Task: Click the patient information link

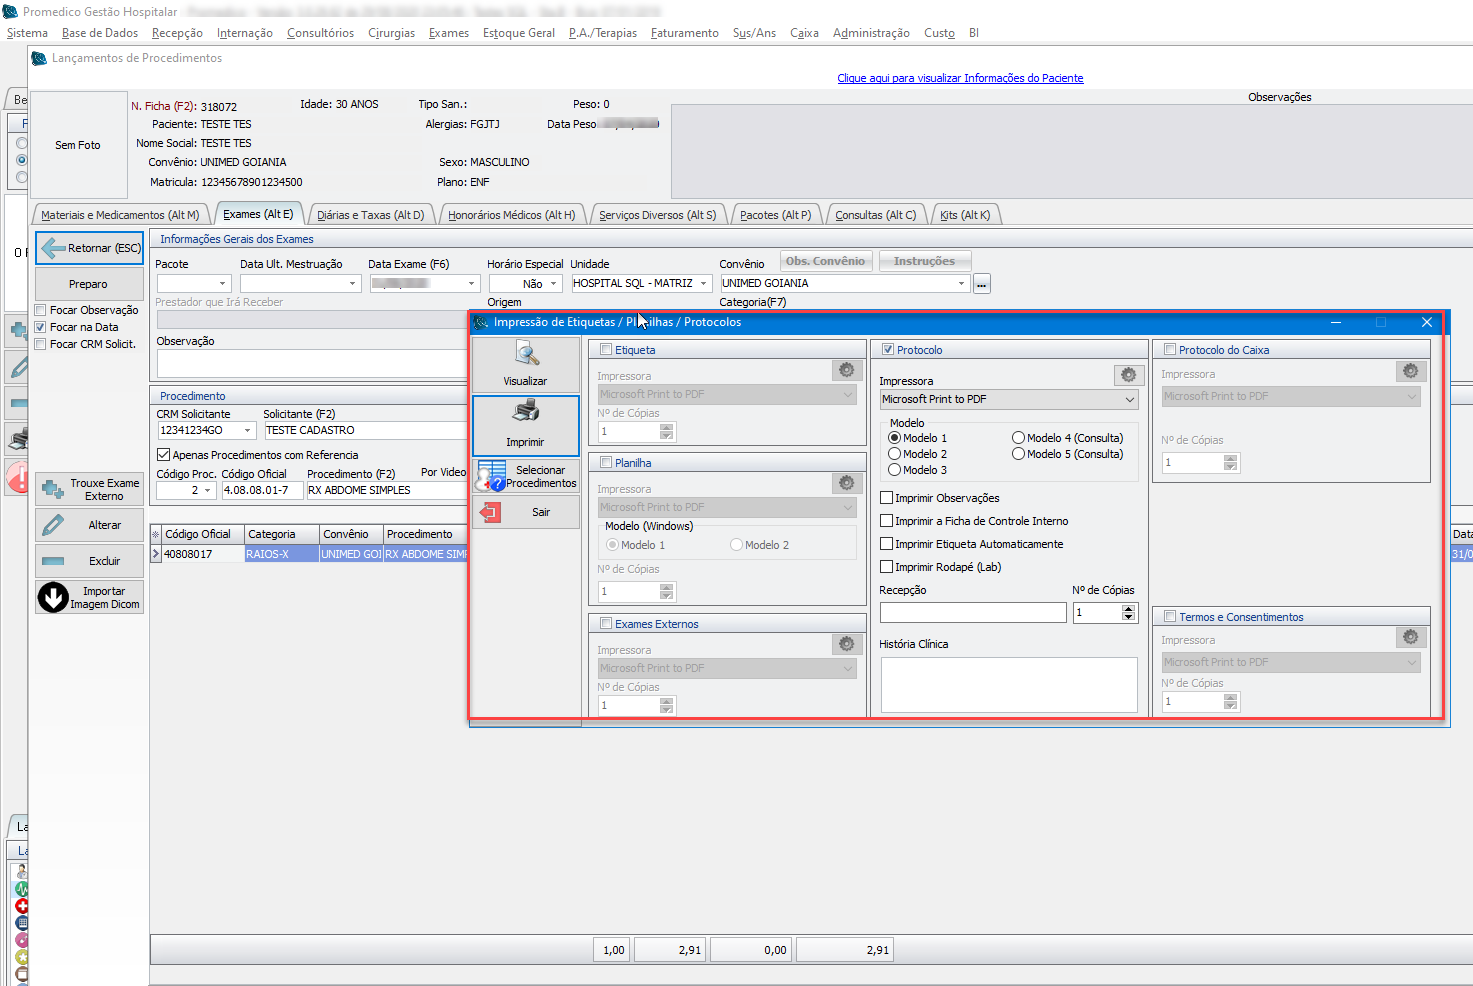Action: point(959,78)
